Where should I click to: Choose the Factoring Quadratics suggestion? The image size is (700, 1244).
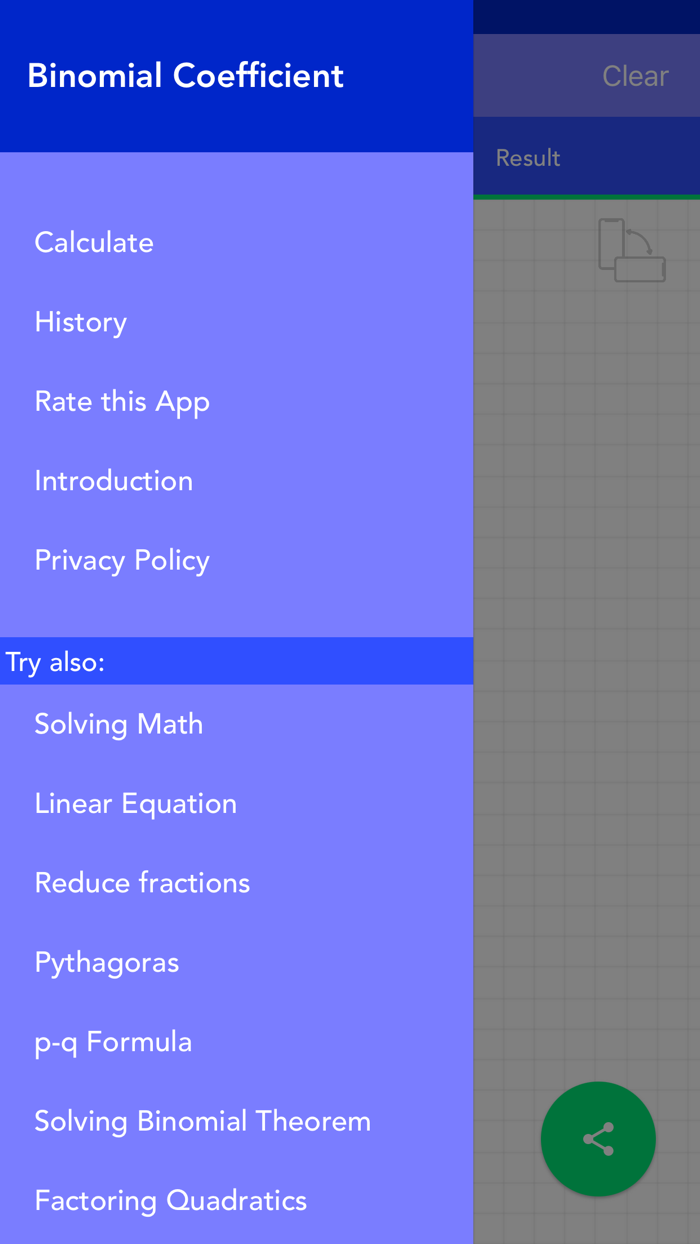tap(170, 1200)
